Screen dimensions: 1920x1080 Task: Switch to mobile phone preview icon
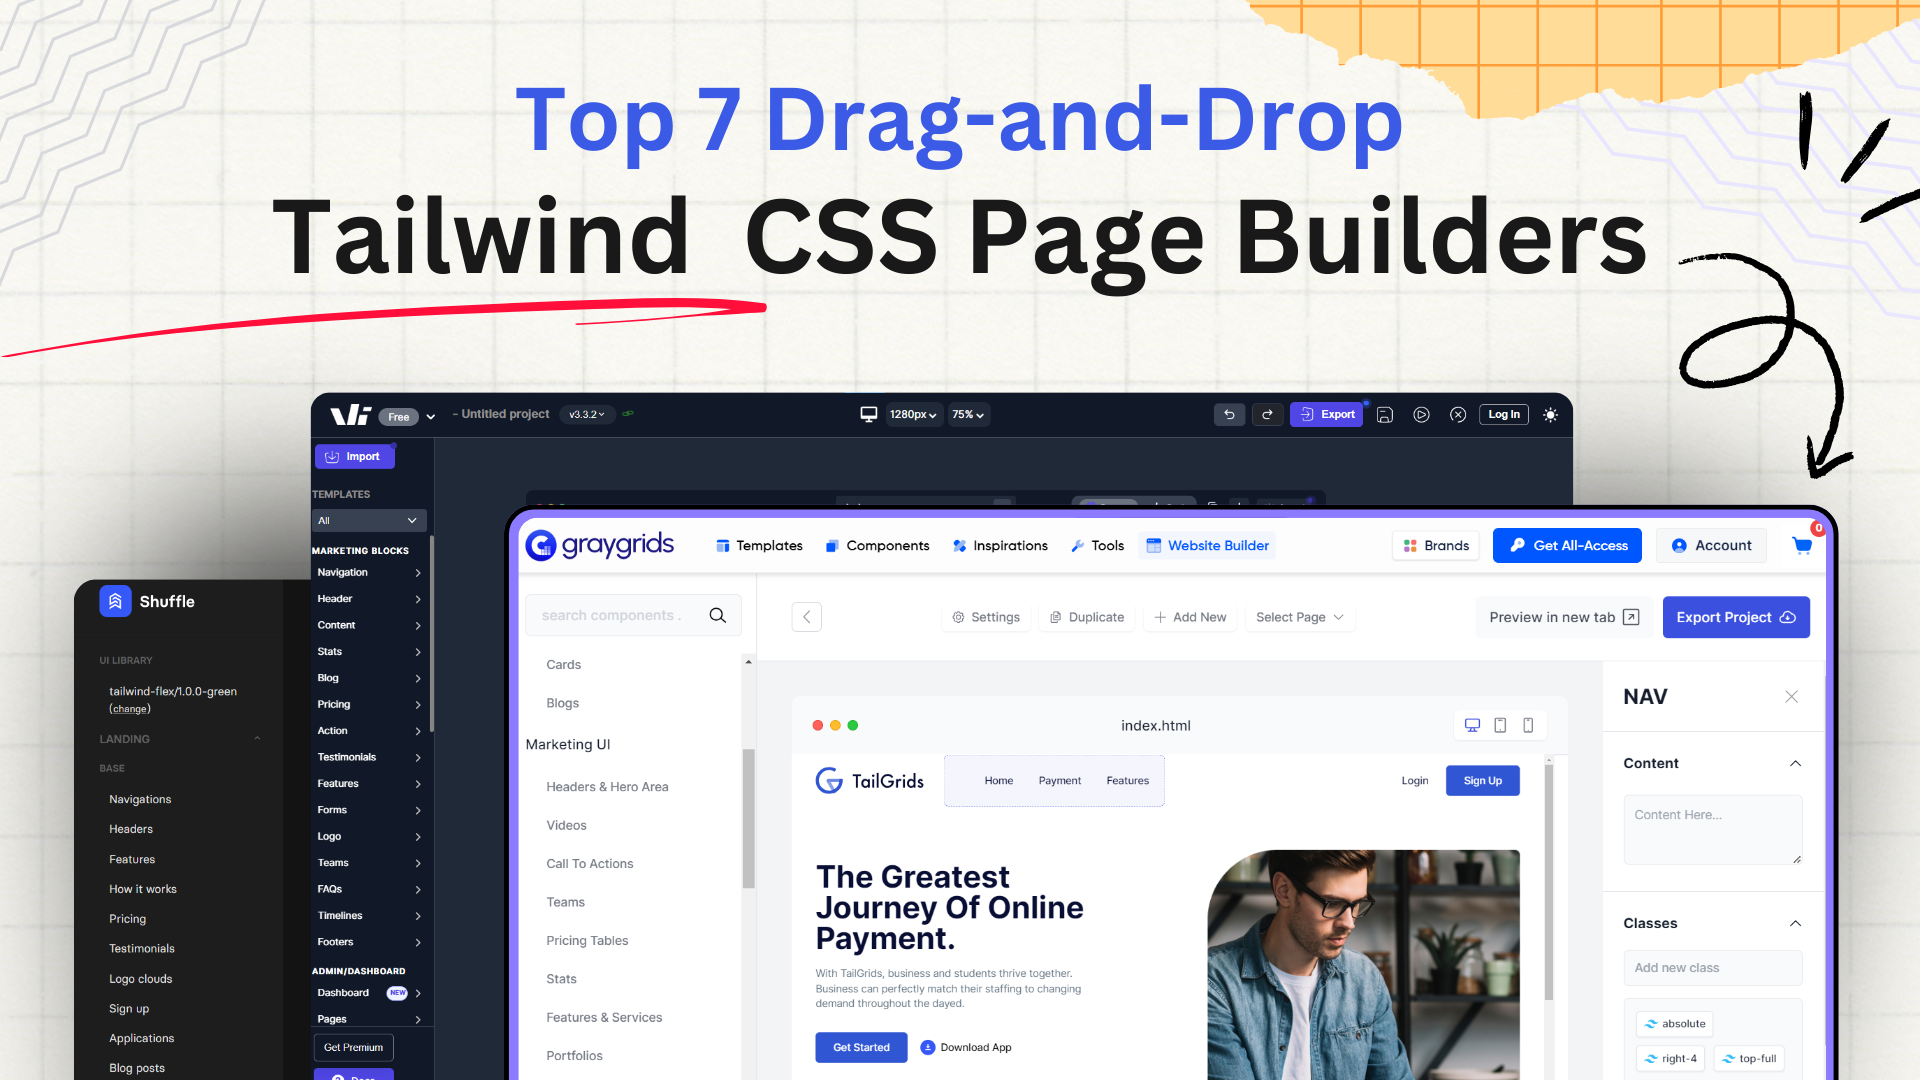[1528, 725]
